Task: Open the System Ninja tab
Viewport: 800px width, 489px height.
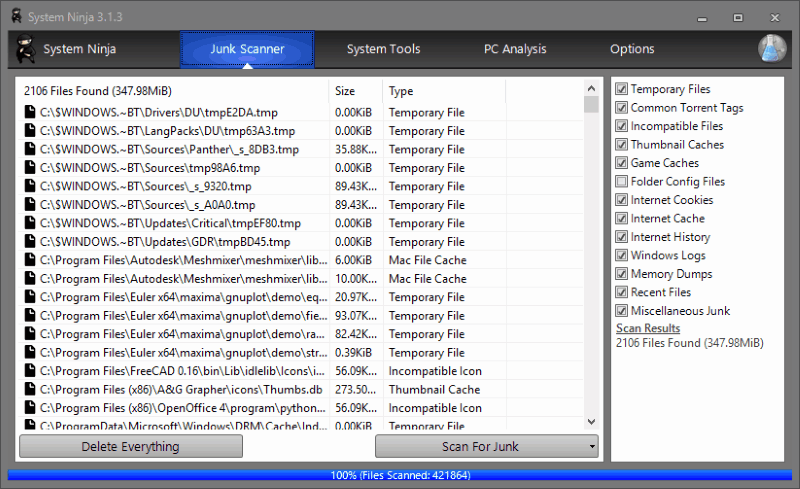Action: click(79, 49)
